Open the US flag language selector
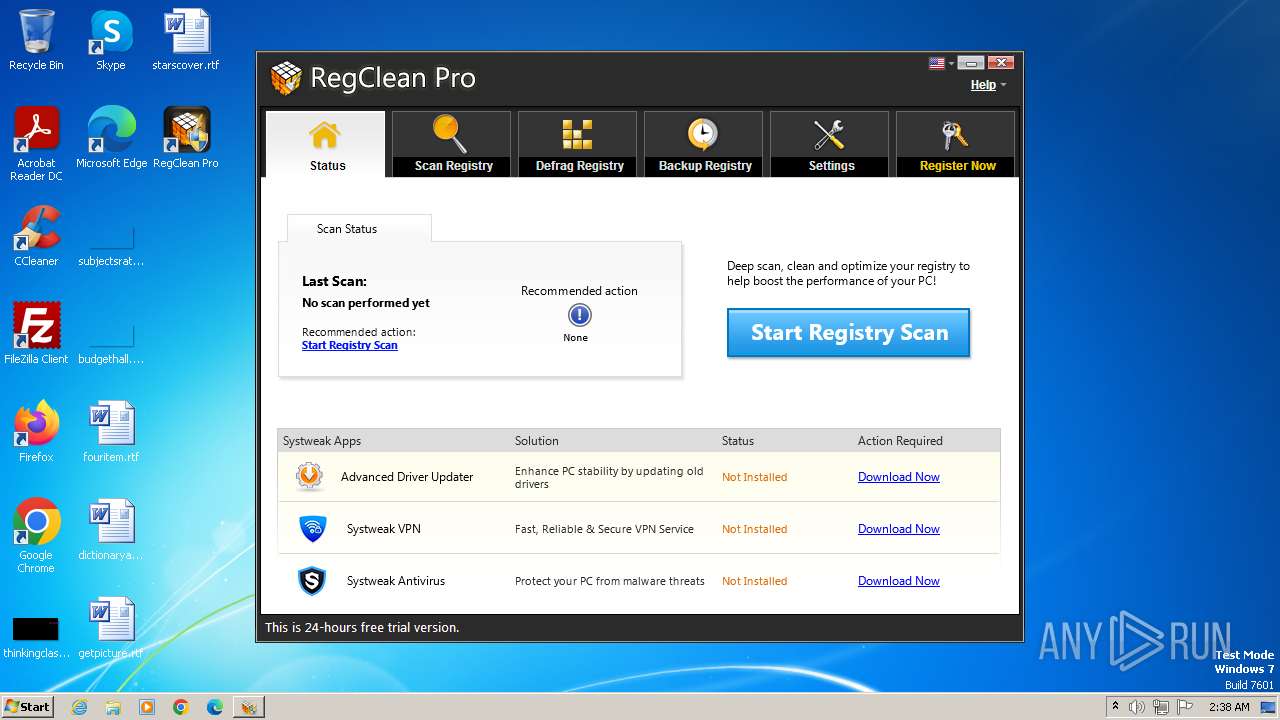 941,63
